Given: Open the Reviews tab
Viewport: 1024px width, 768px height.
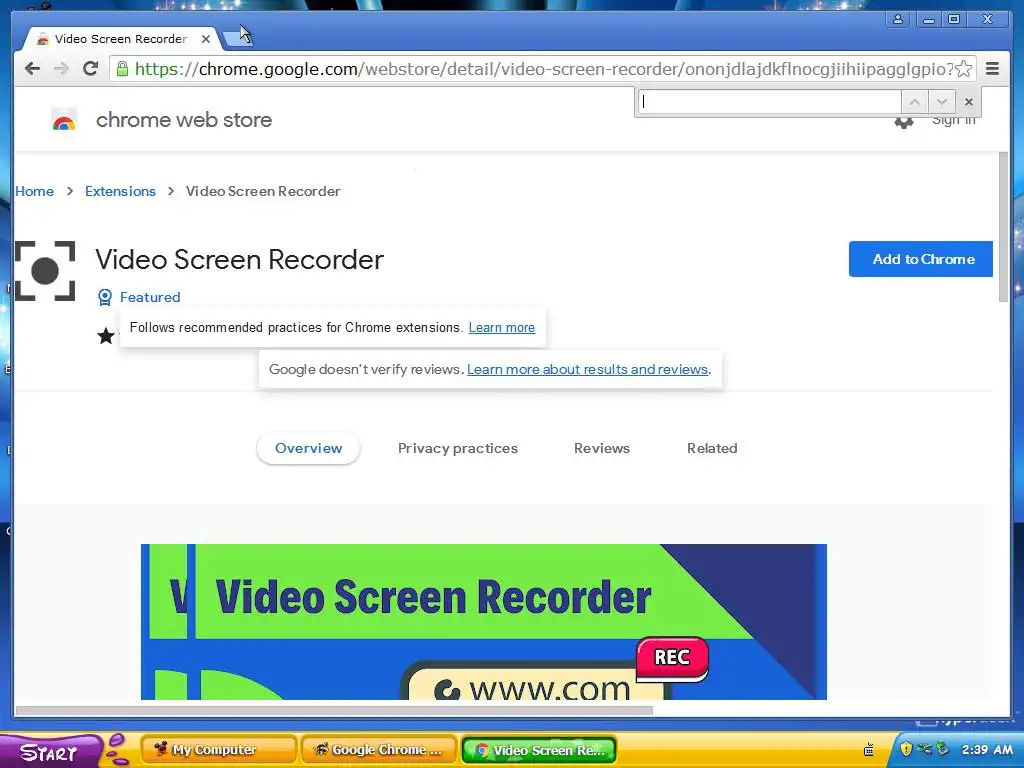Looking at the screenshot, I should click(601, 449).
